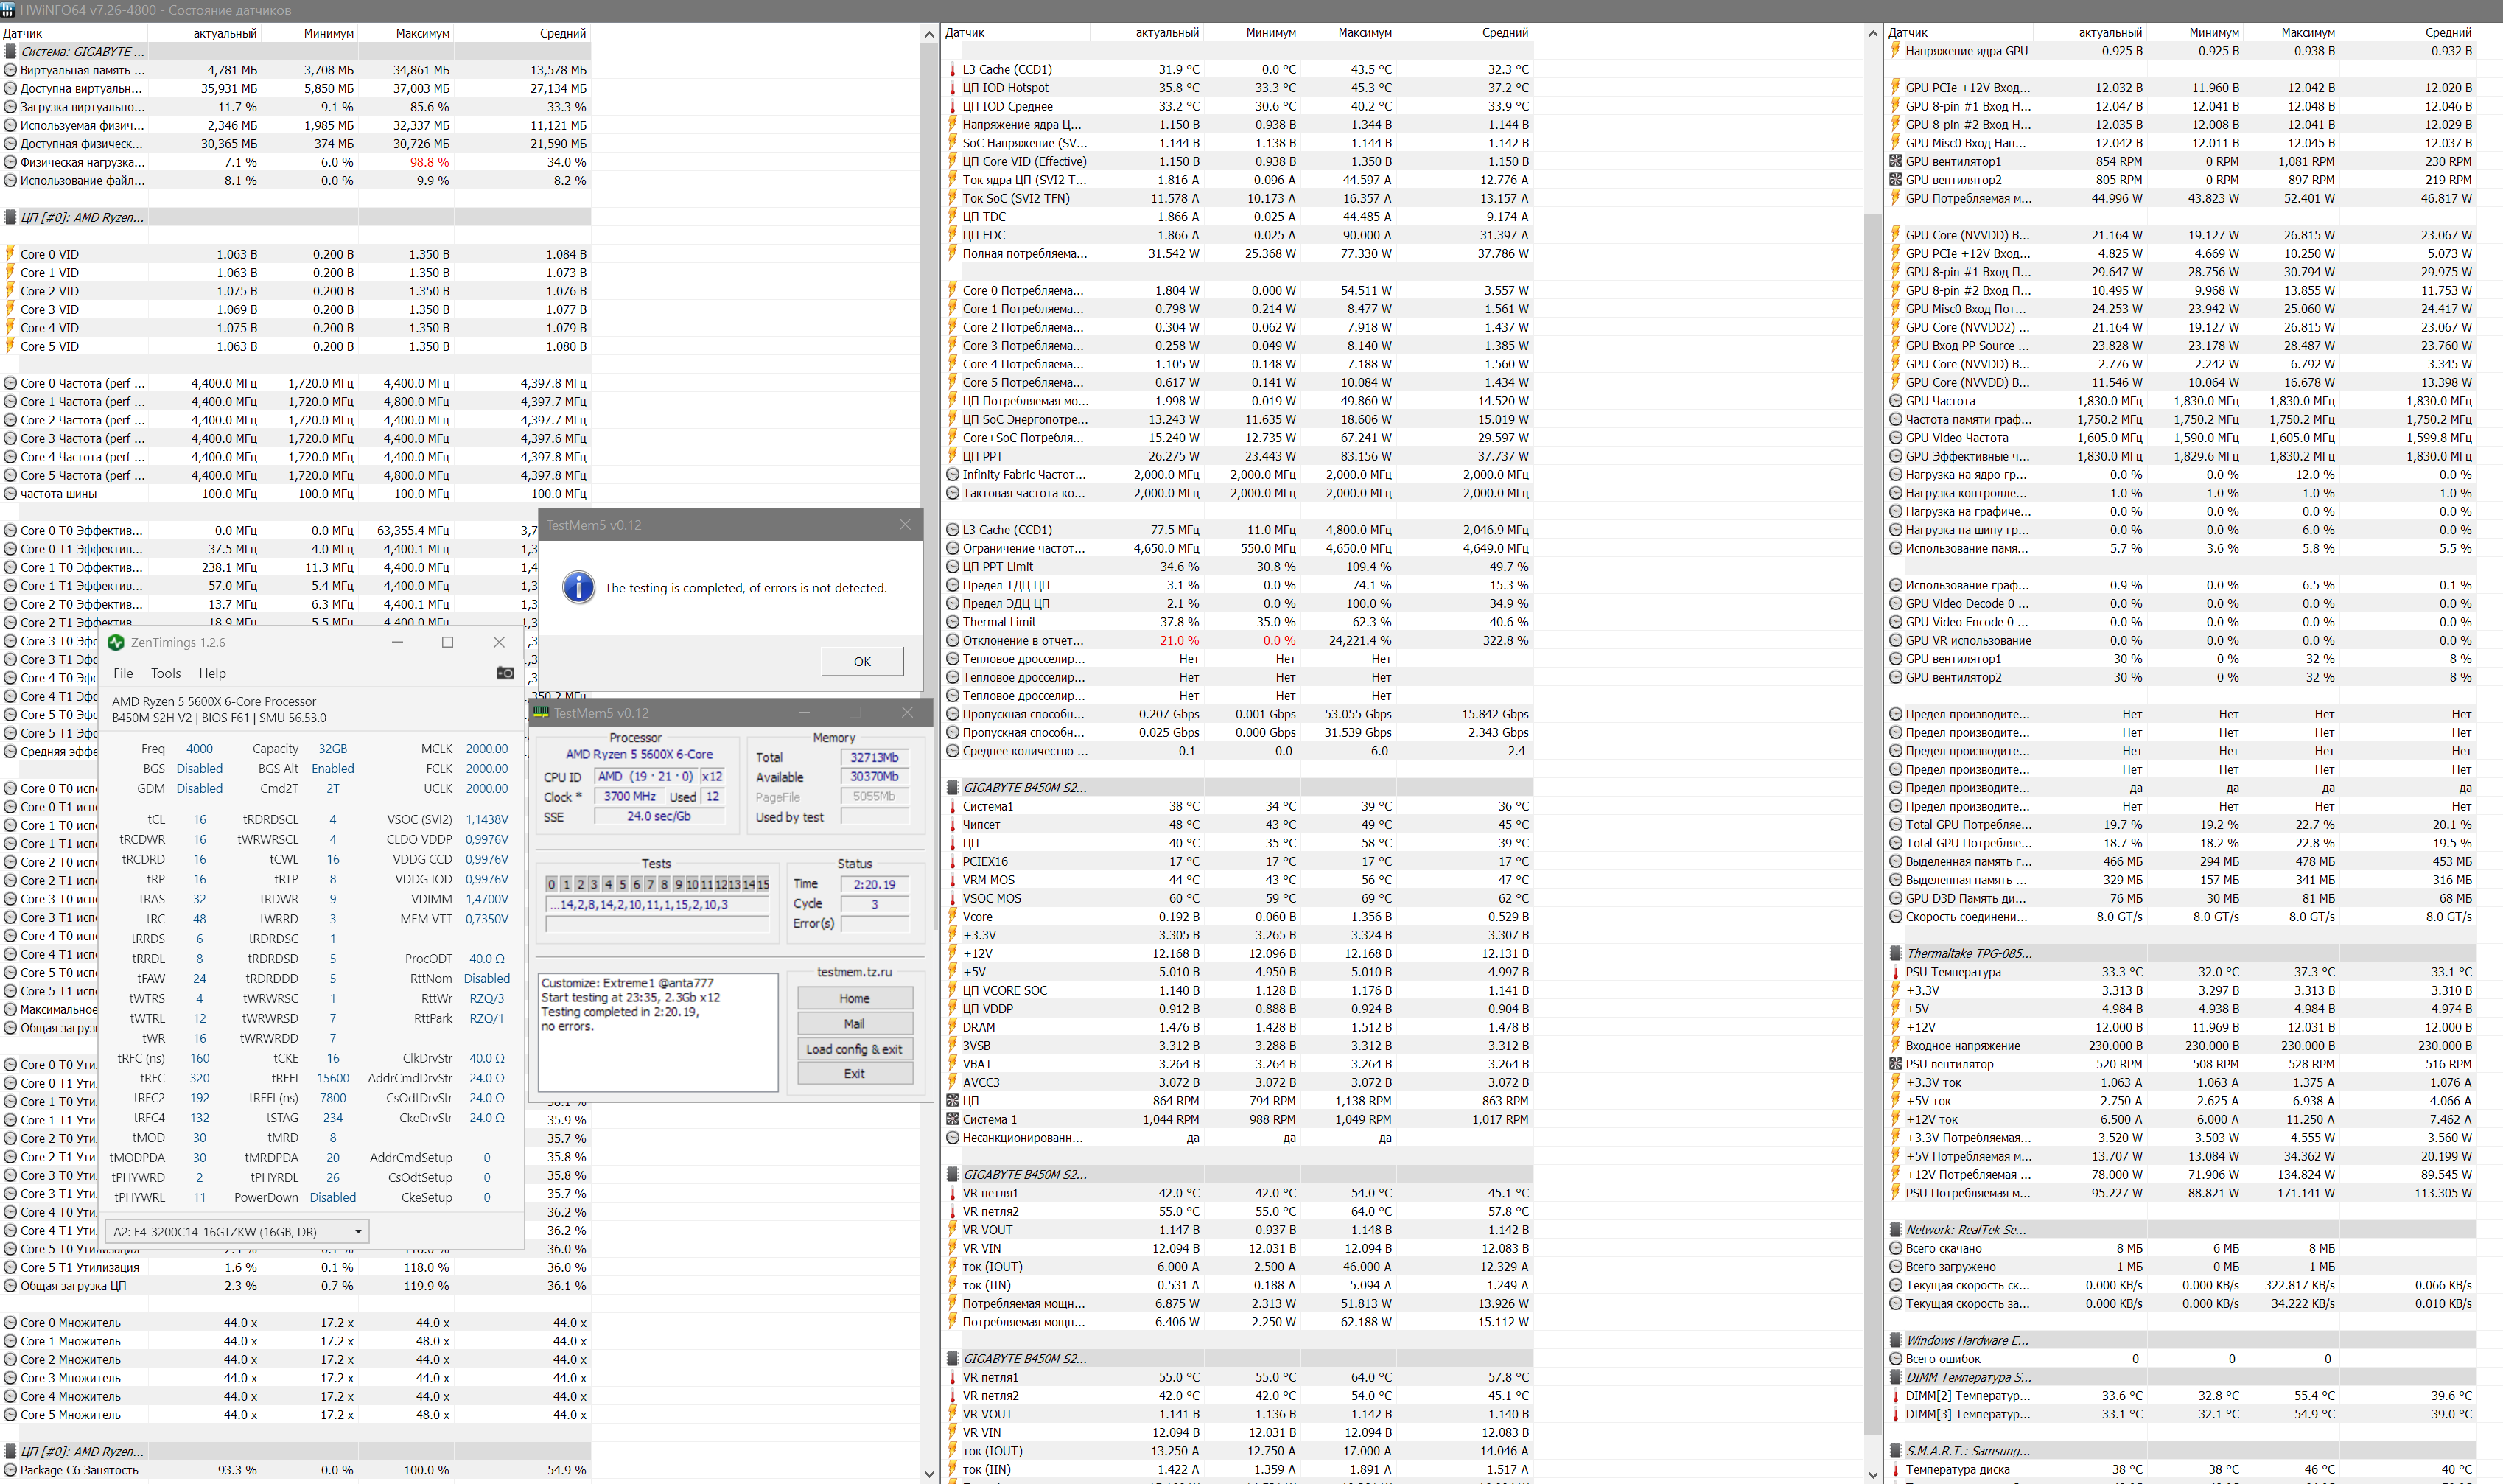2503x1484 pixels.
Task: Click the L3 Cache (CCD1) thermometer icon
Action: (952, 70)
